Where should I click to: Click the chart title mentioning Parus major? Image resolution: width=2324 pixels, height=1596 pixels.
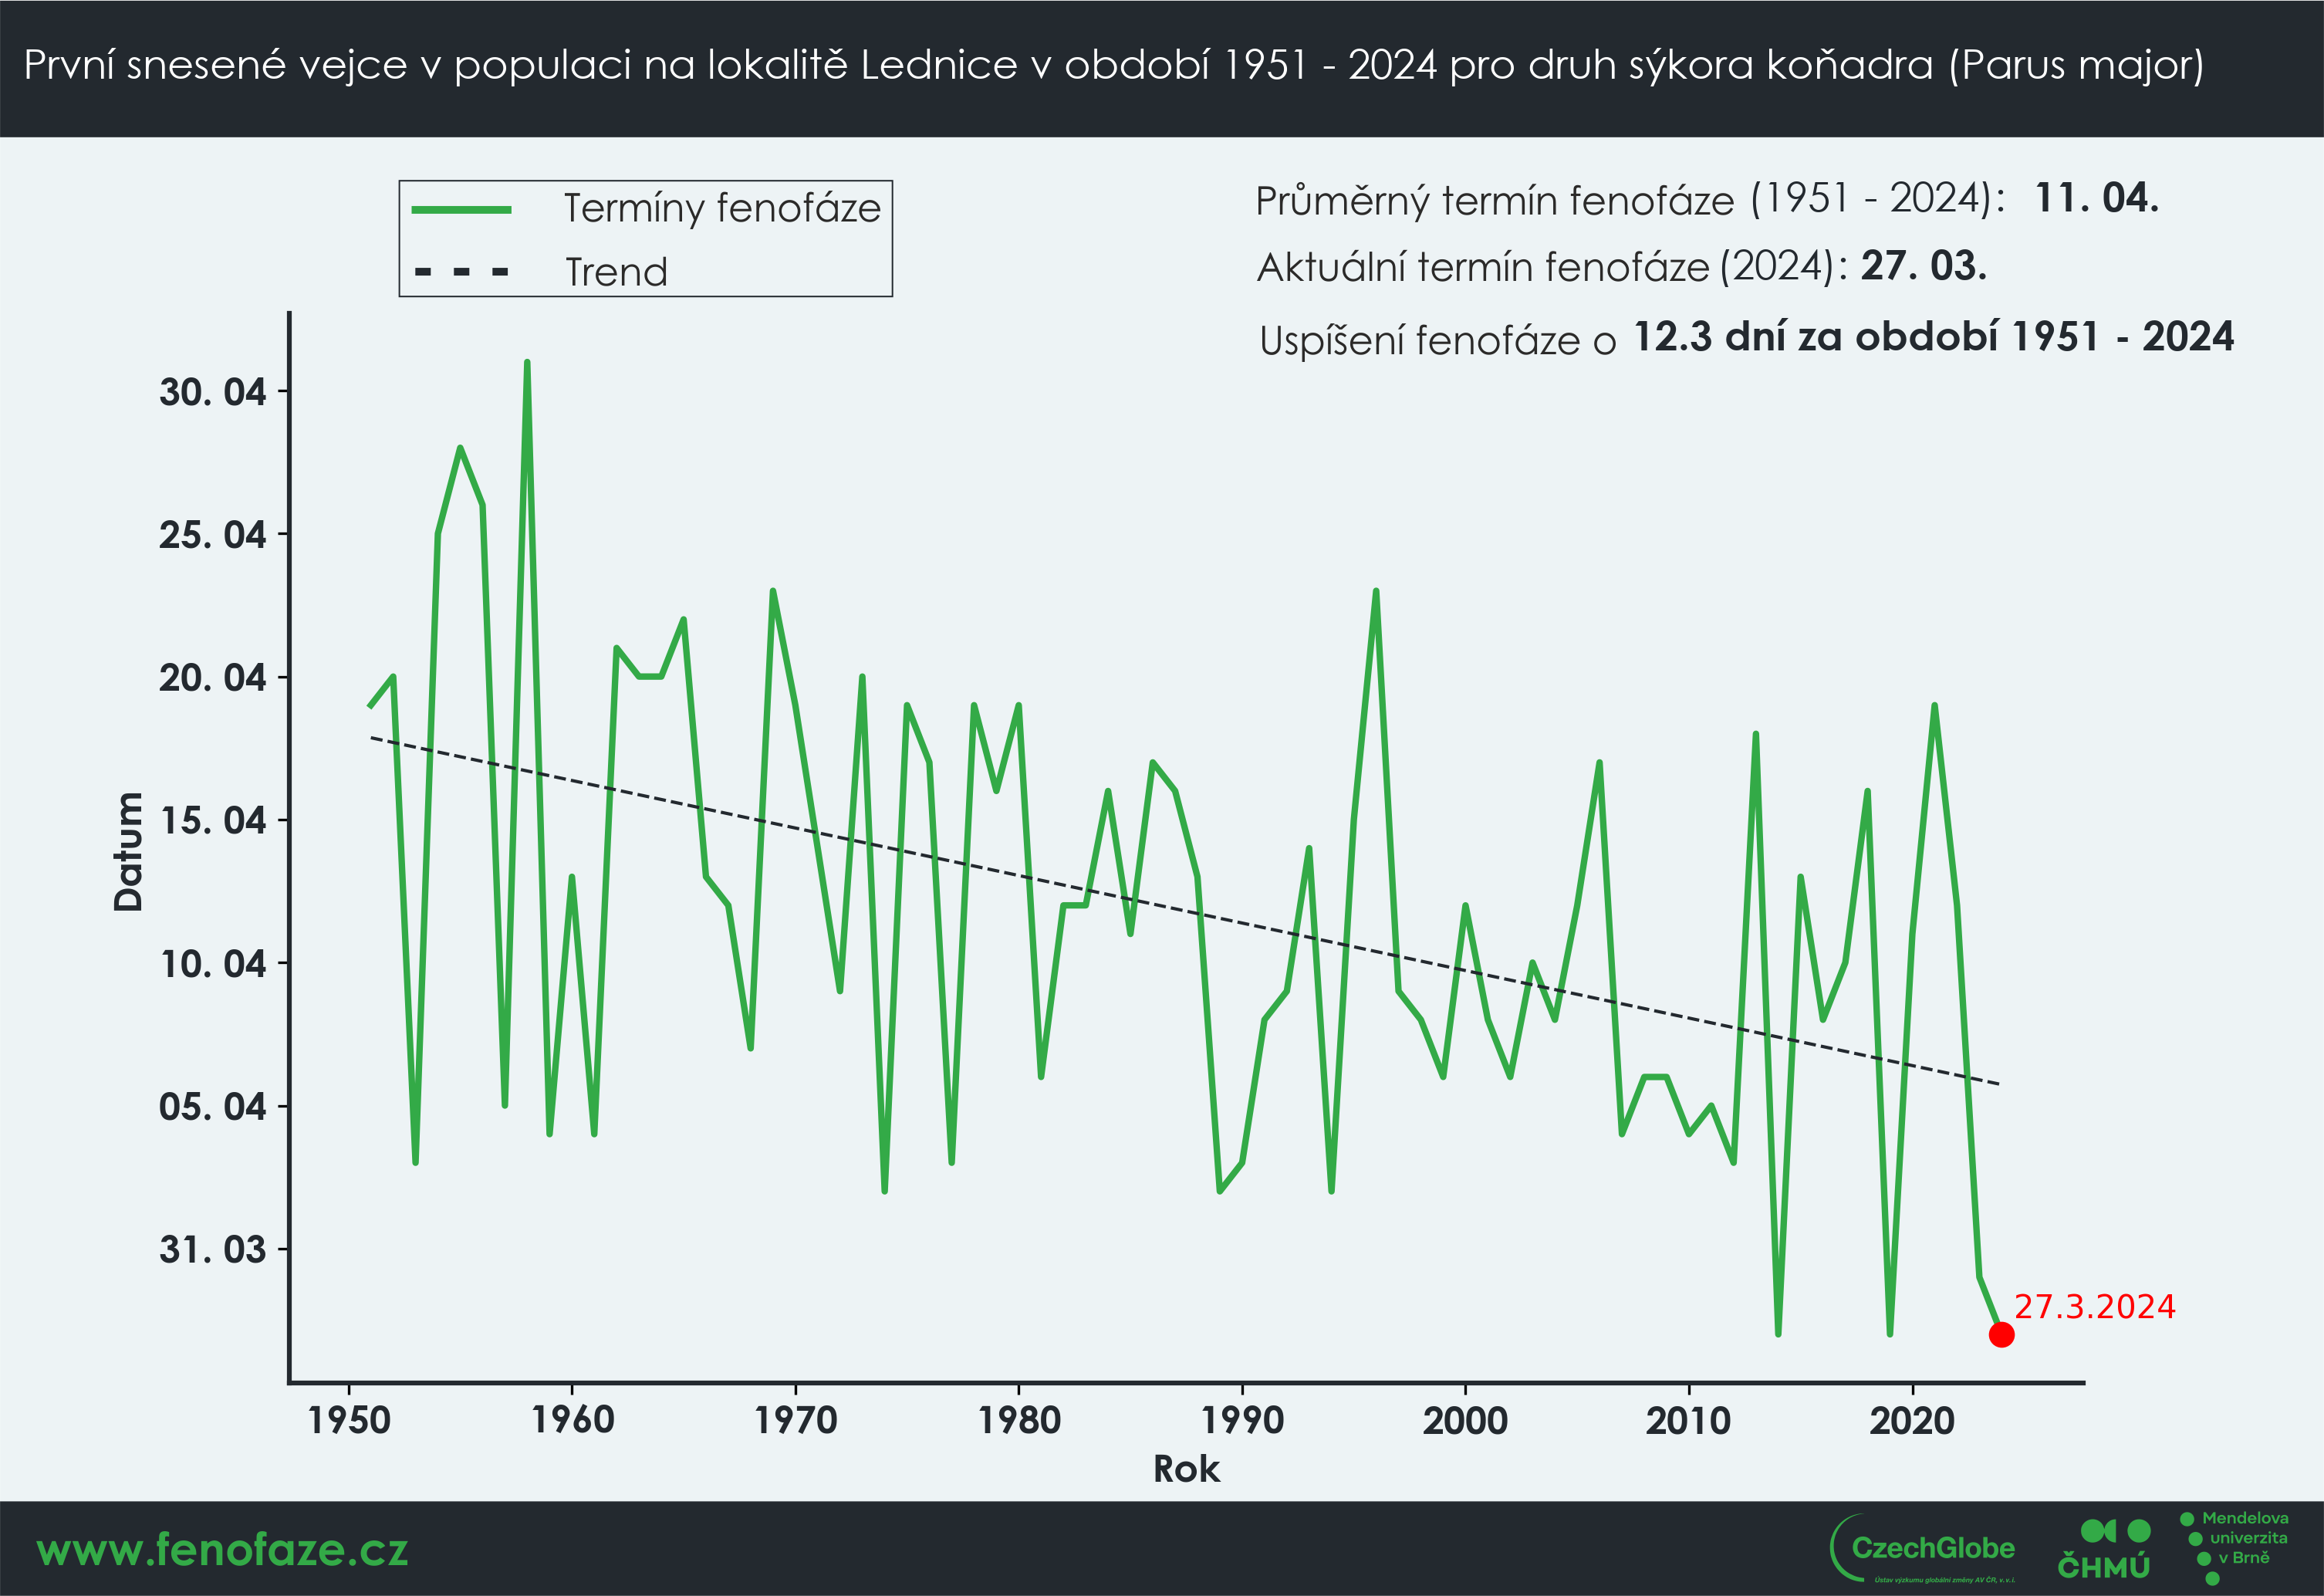(x=1114, y=65)
